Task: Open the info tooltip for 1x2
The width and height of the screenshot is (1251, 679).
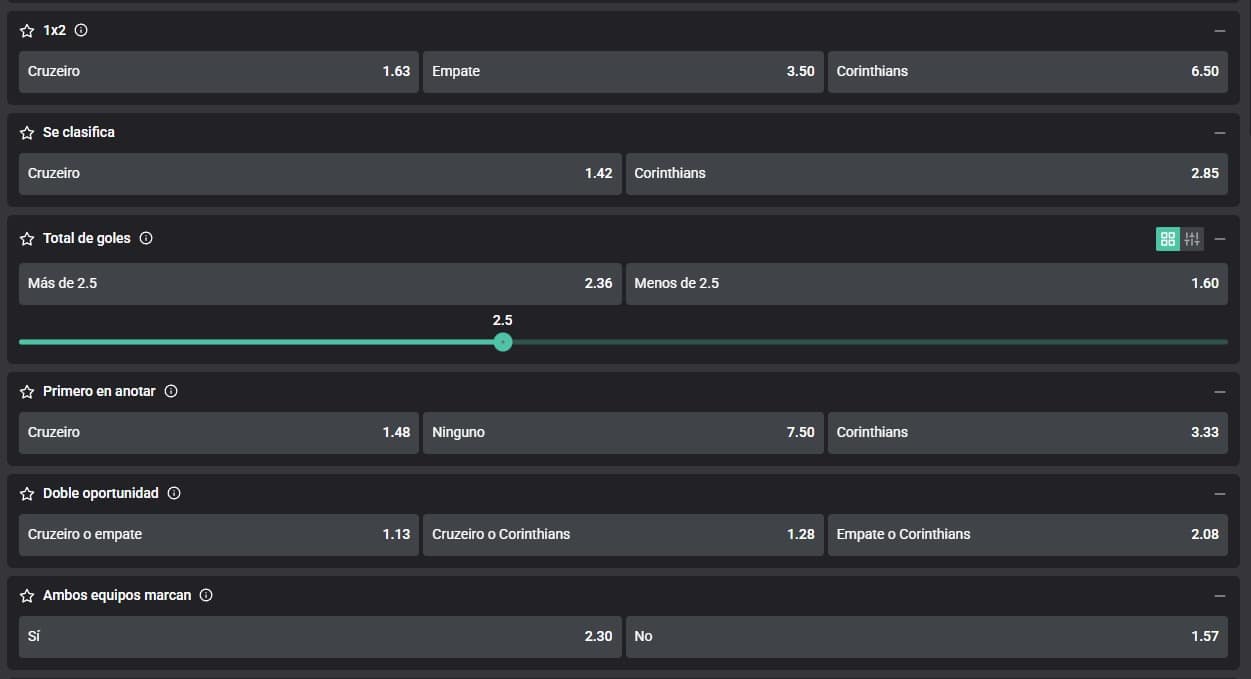Action: point(81,30)
